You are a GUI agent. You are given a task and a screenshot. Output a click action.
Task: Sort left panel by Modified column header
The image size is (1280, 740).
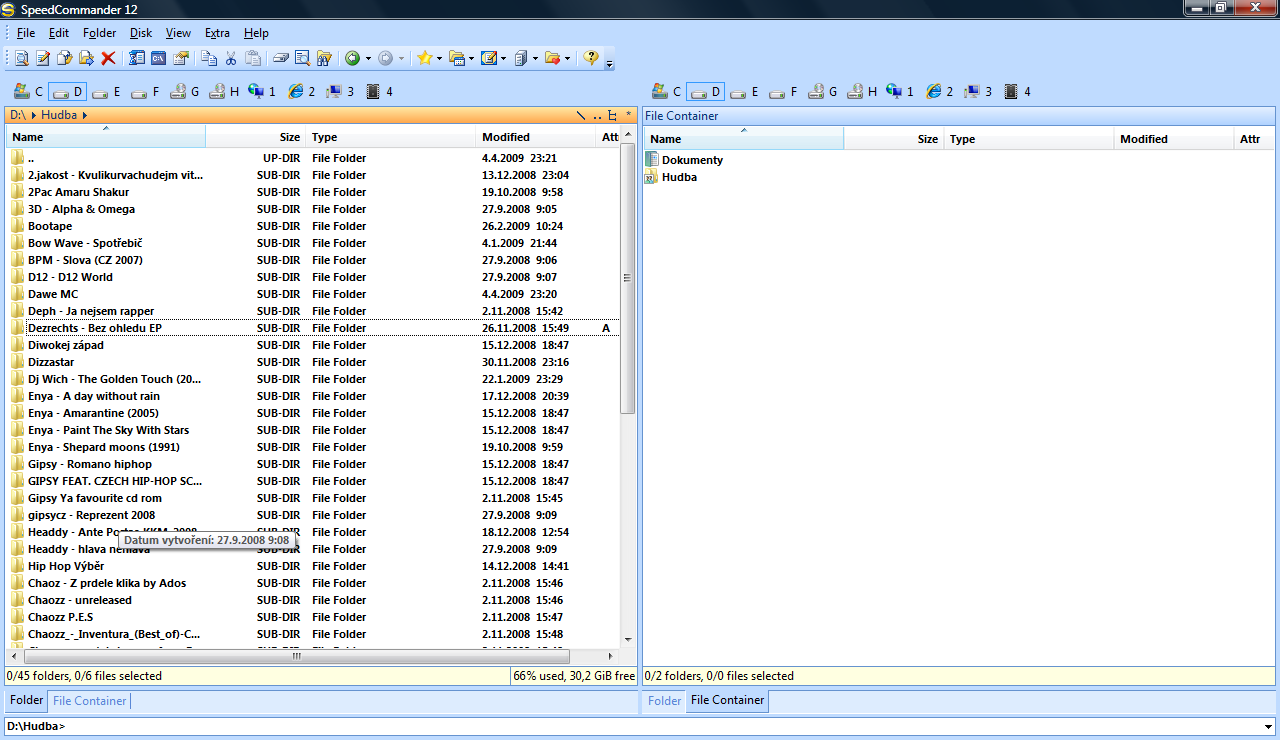(x=505, y=137)
